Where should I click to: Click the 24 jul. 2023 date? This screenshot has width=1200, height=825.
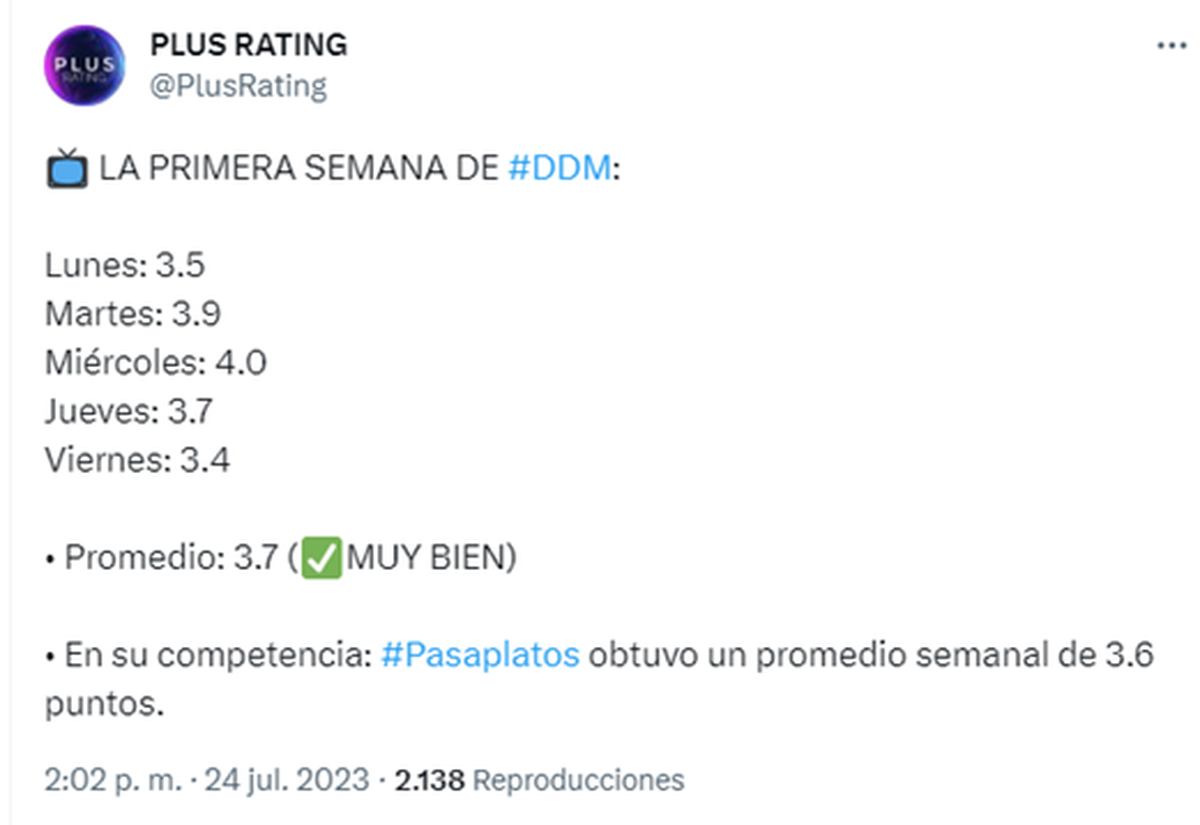[287, 779]
